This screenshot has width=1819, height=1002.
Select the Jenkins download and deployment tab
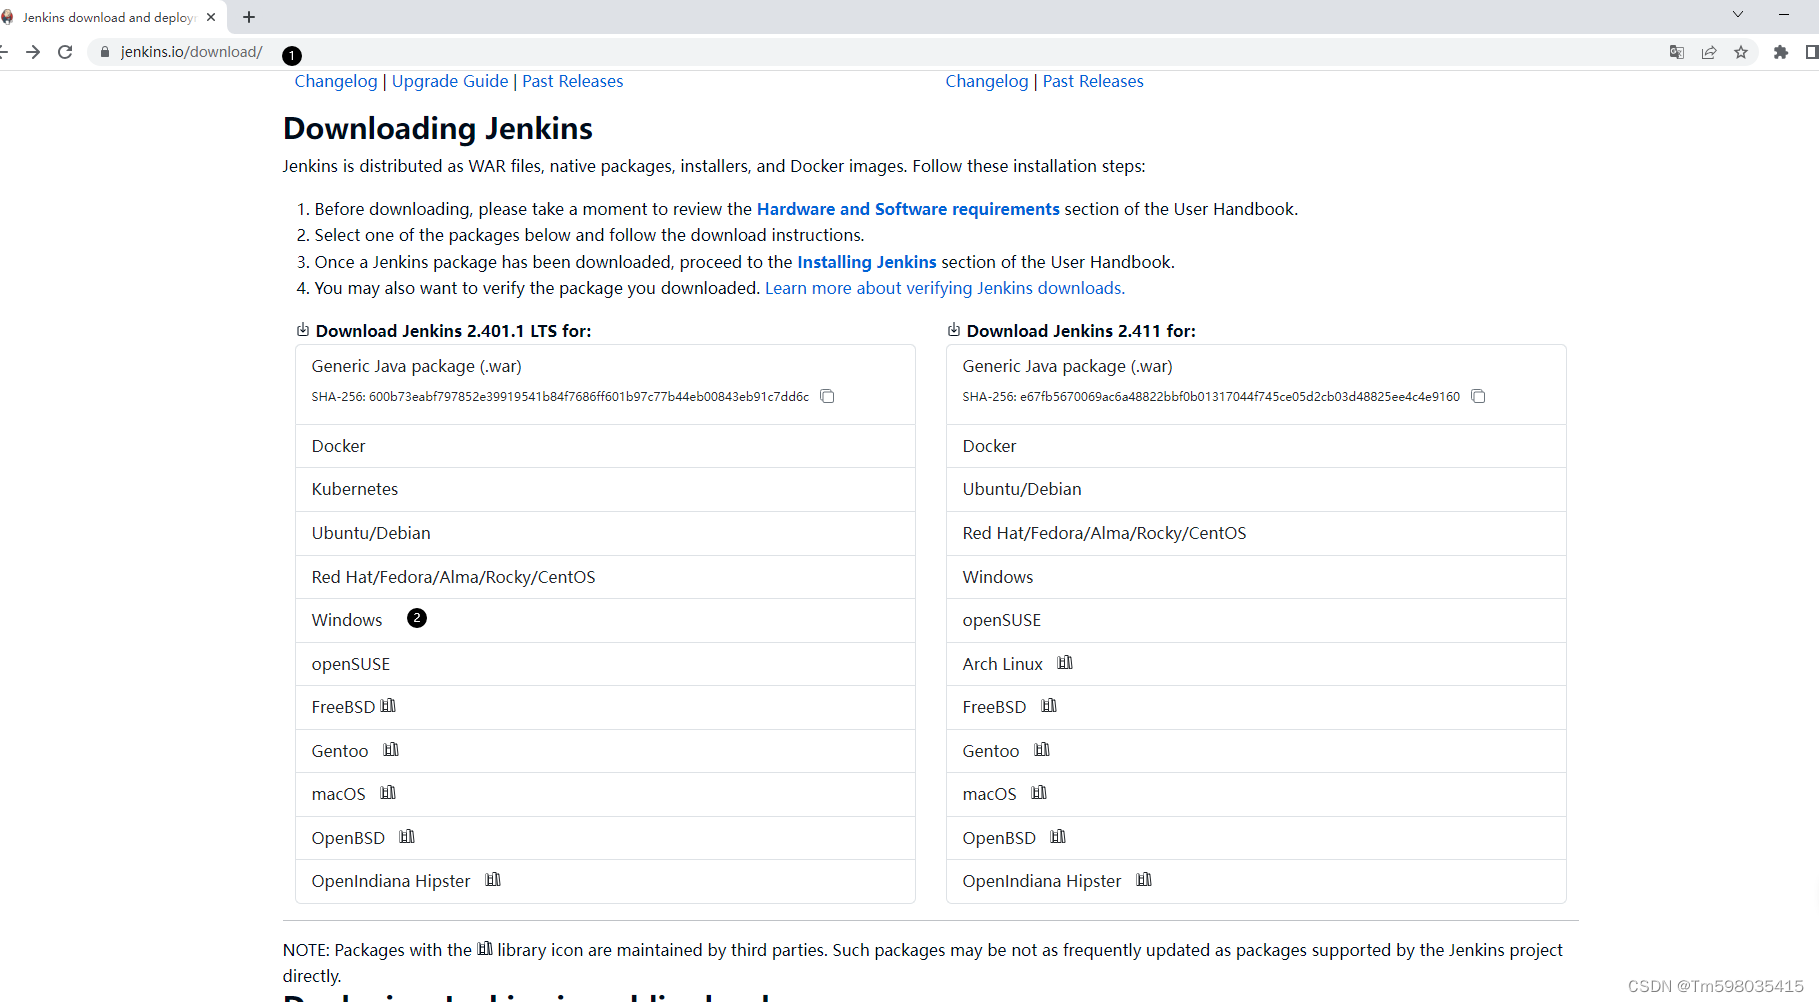(108, 17)
